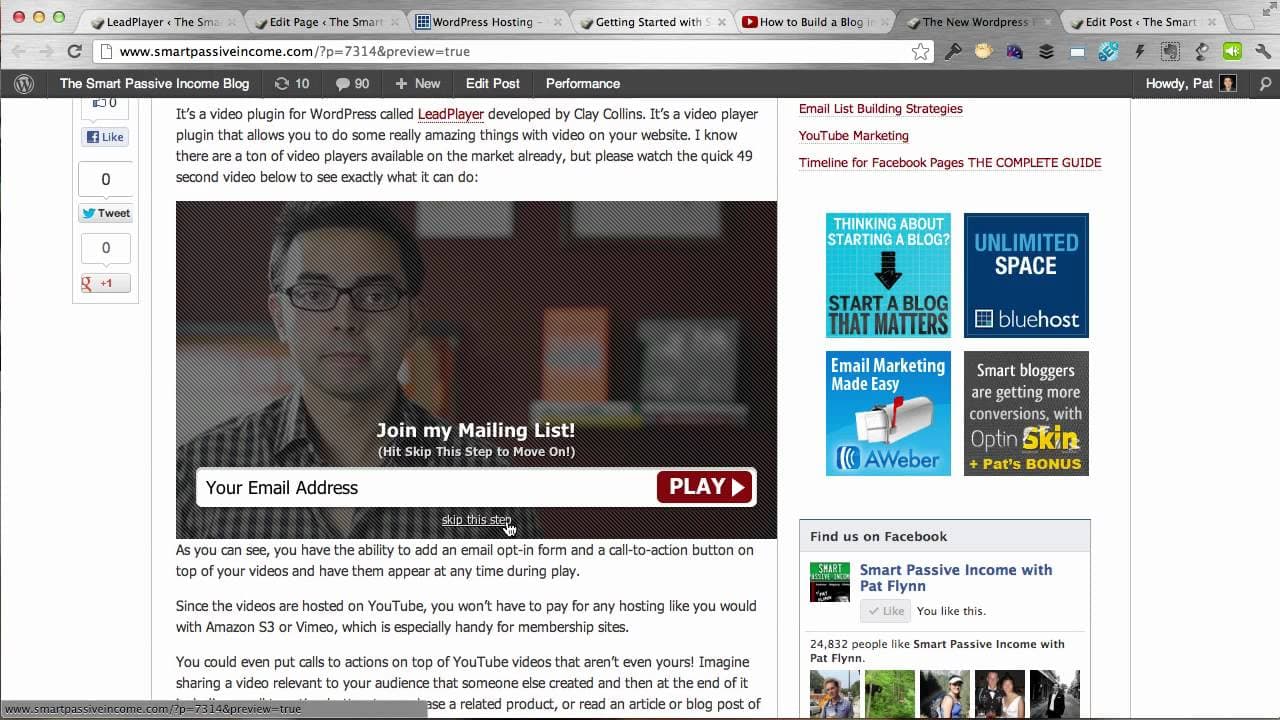
Task: Click the red PLAY button
Action: [705, 487]
